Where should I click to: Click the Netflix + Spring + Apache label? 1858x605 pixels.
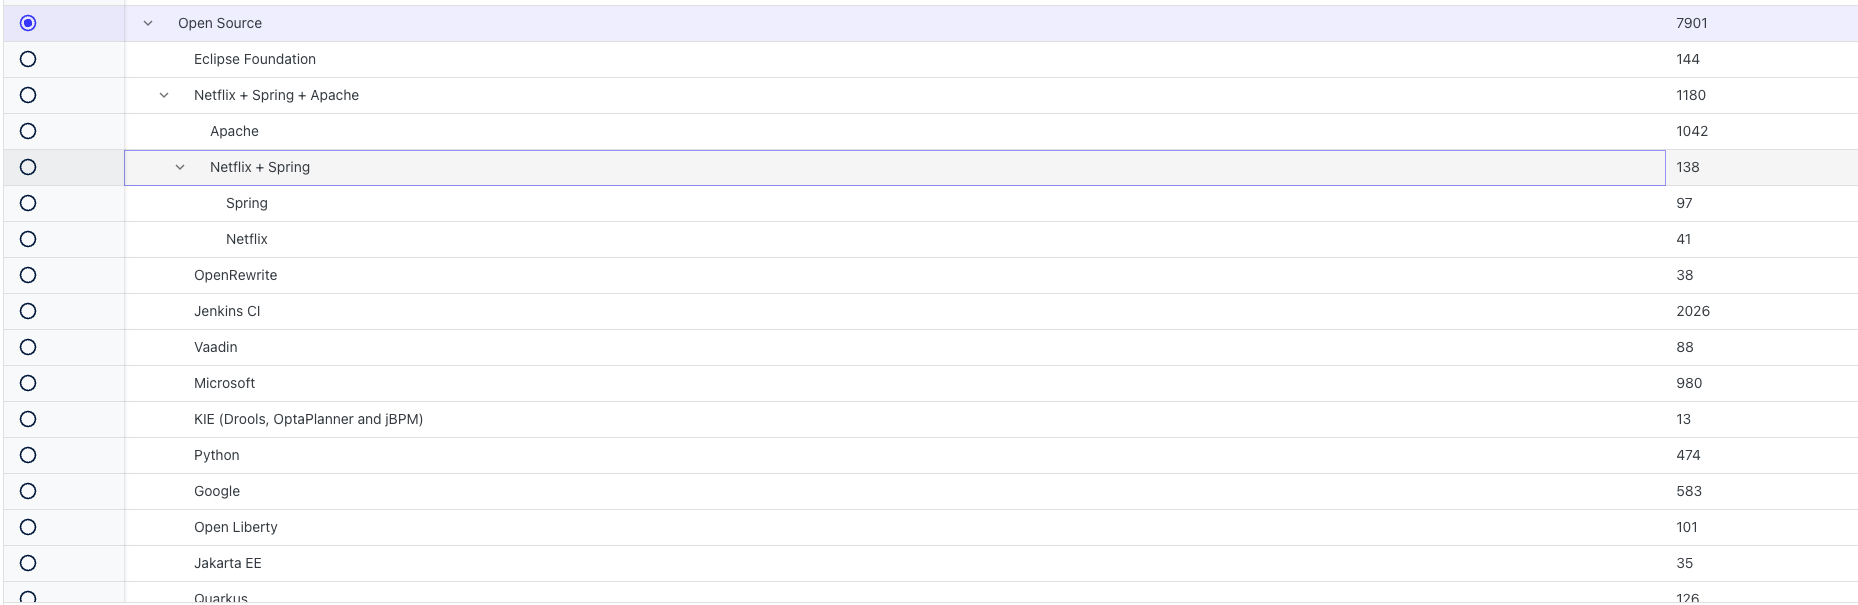[x=276, y=95]
